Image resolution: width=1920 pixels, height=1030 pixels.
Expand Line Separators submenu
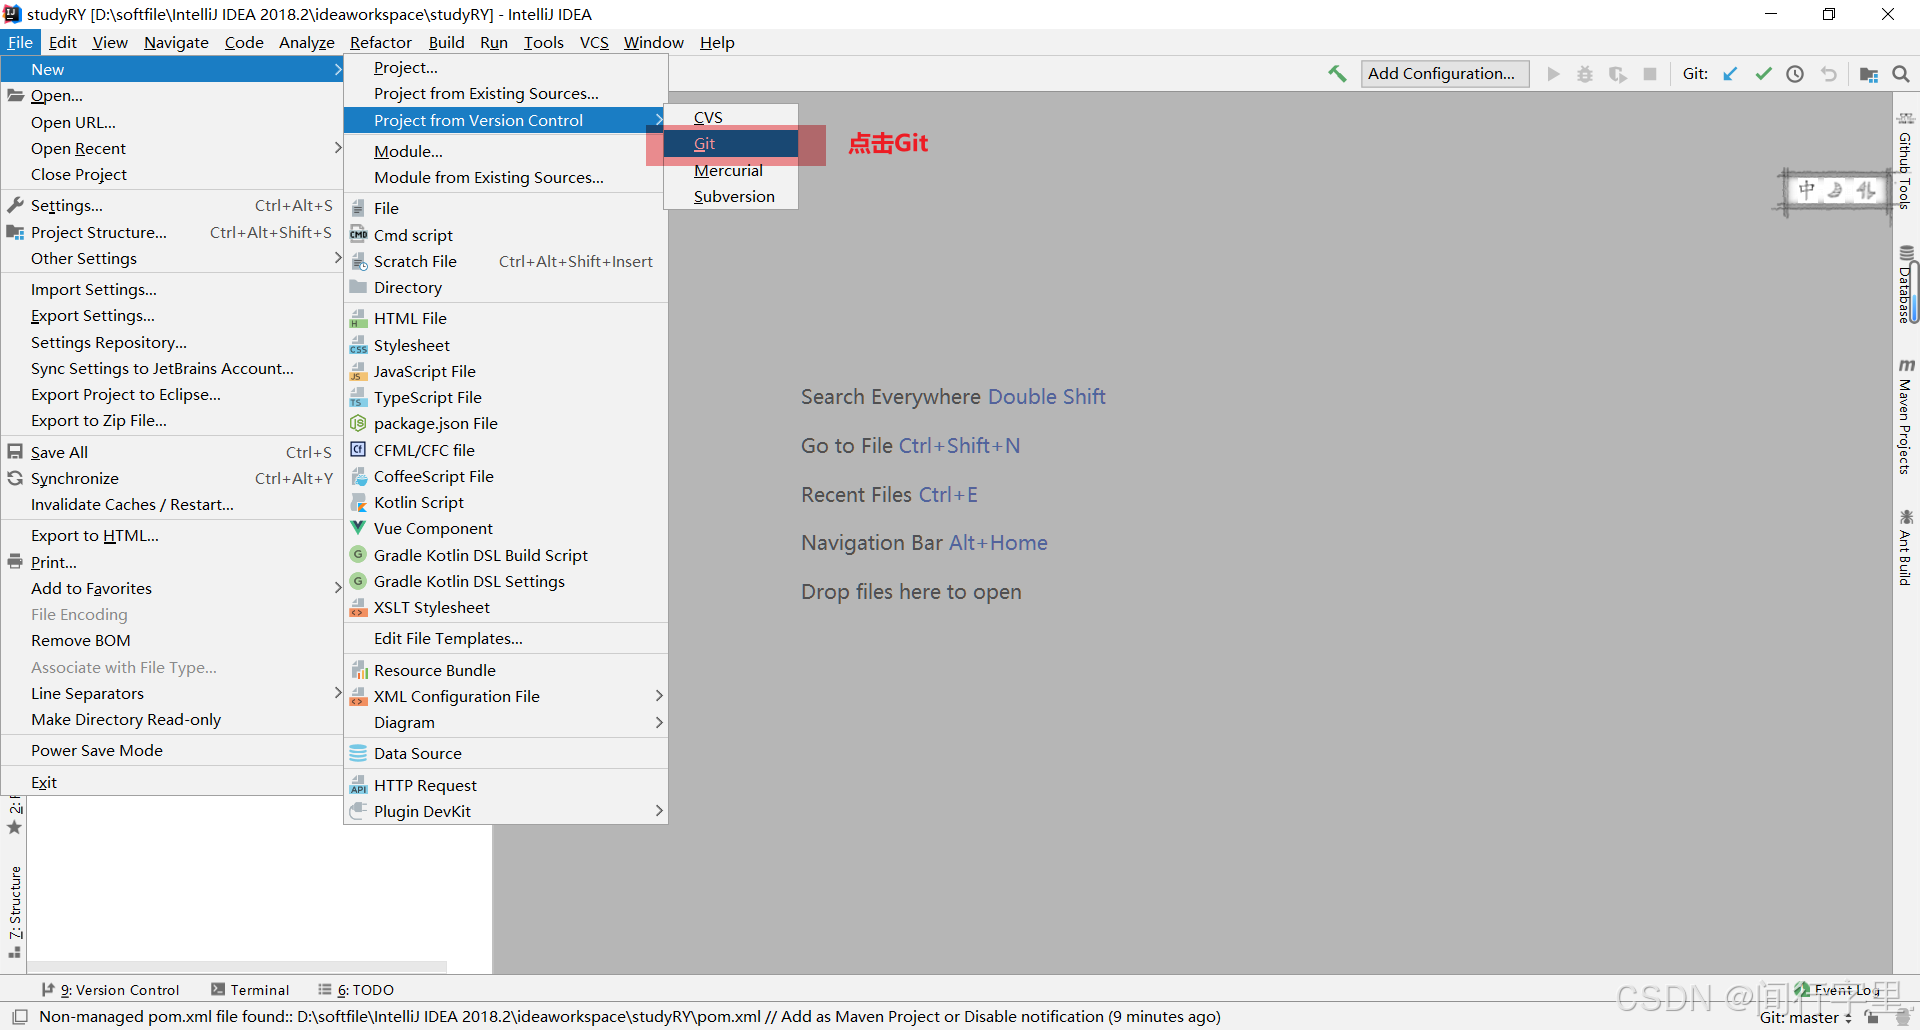[172, 693]
